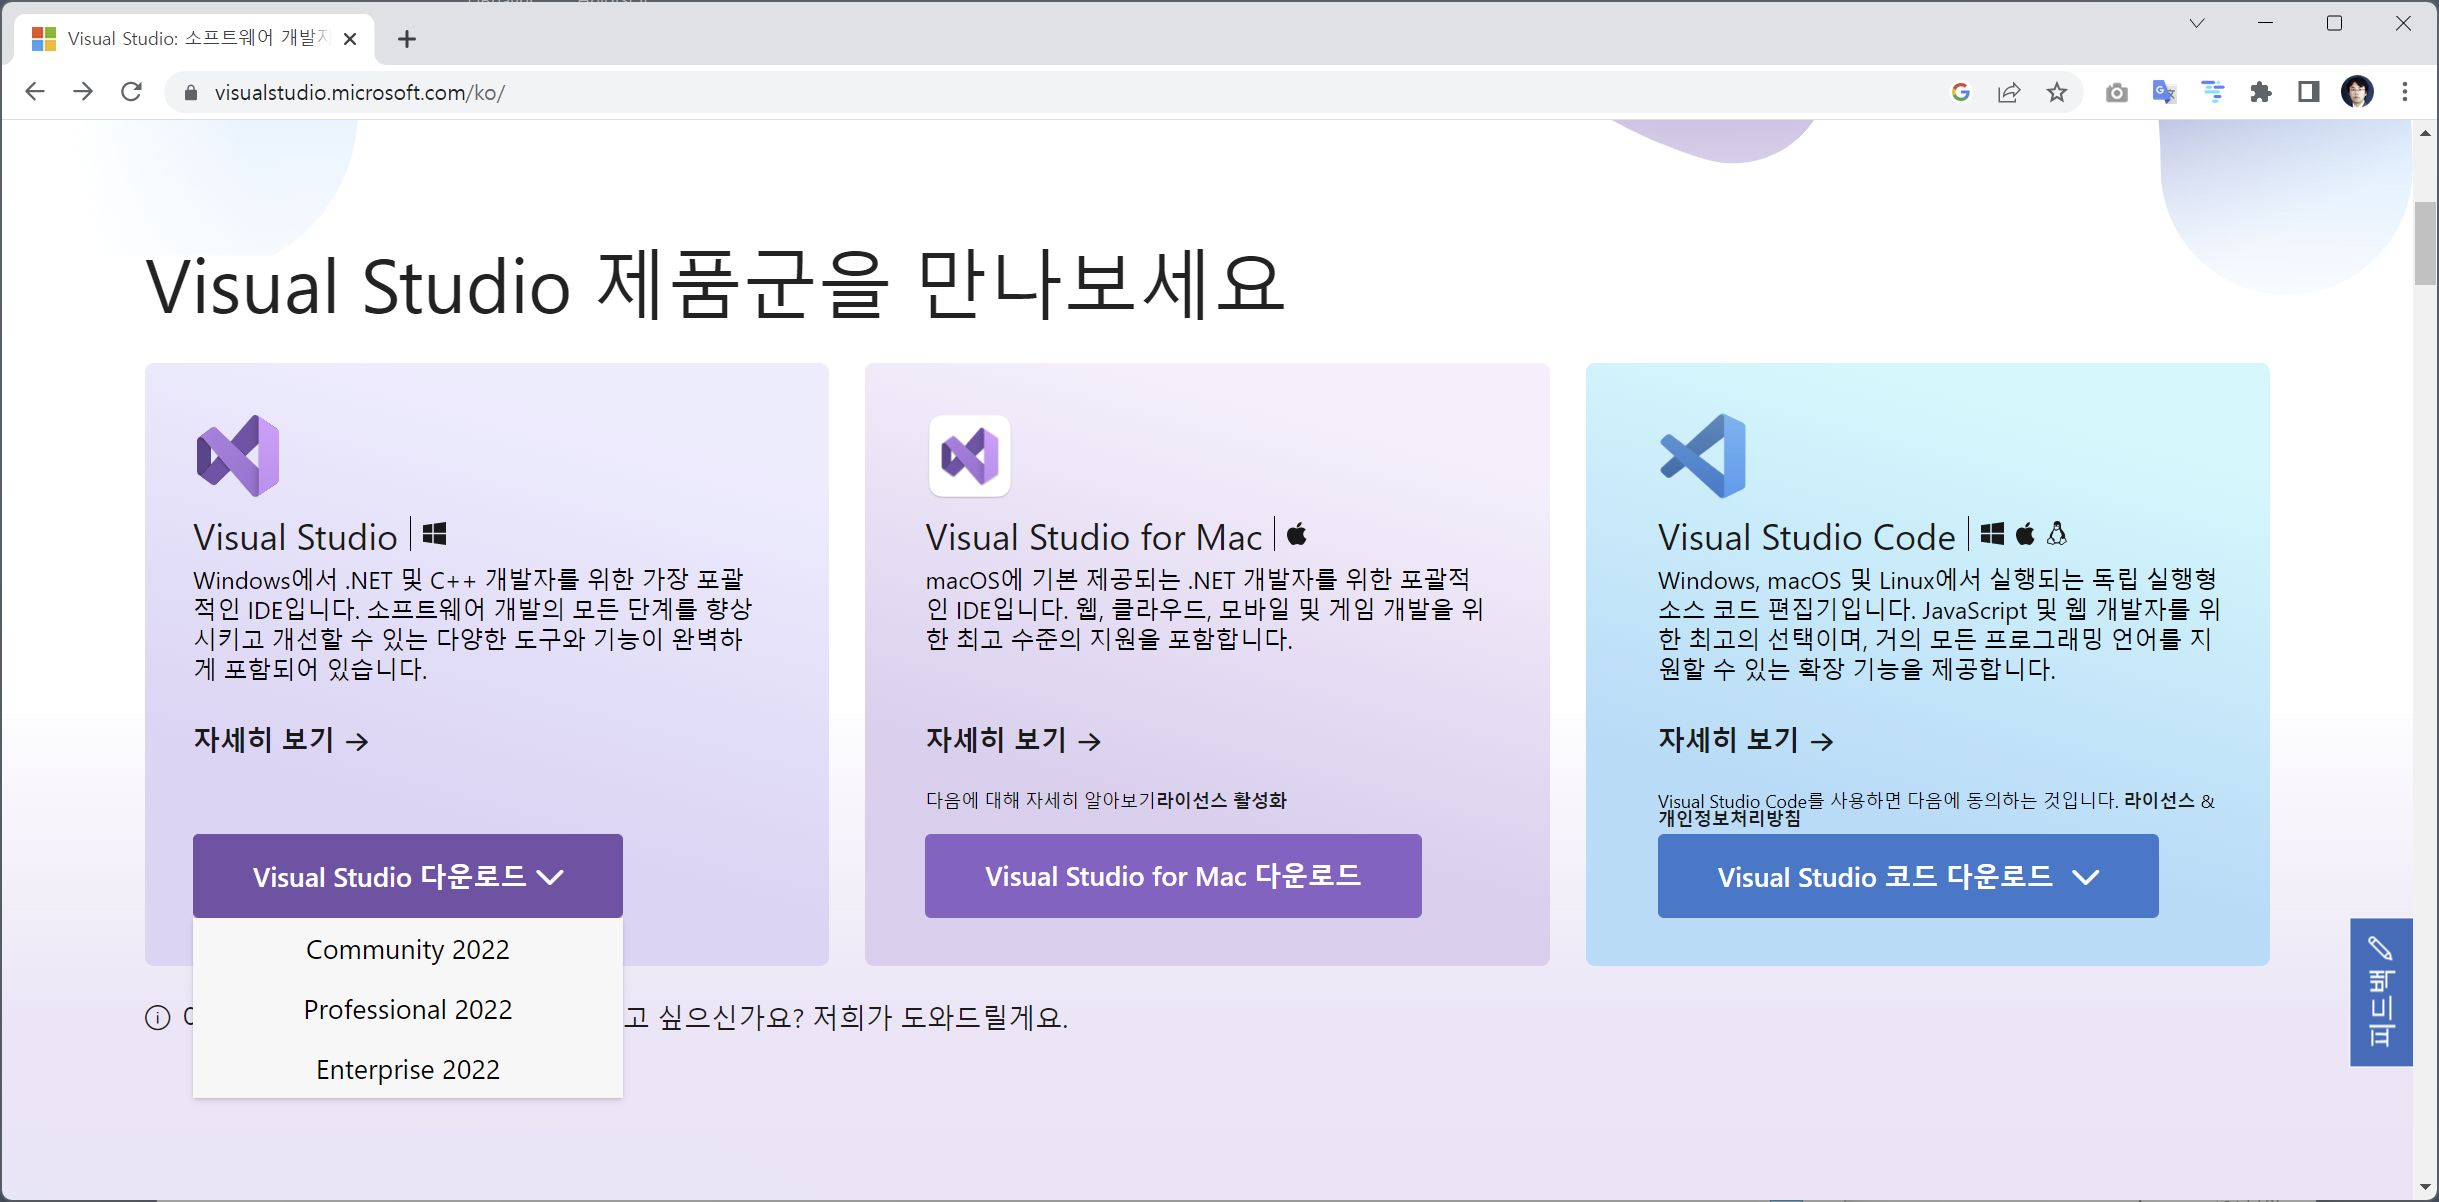Click the heading Visual Studio 제품군을 만나보세요

pos(716,286)
